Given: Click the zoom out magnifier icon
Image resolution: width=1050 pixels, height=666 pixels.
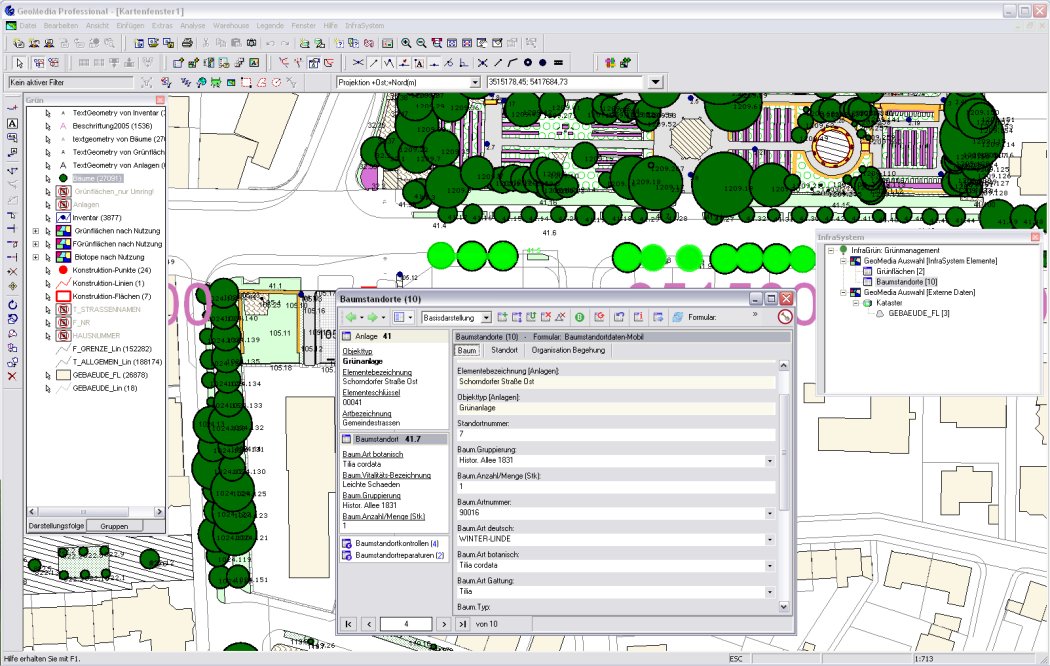Looking at the screenshot, I should [421, 43].
